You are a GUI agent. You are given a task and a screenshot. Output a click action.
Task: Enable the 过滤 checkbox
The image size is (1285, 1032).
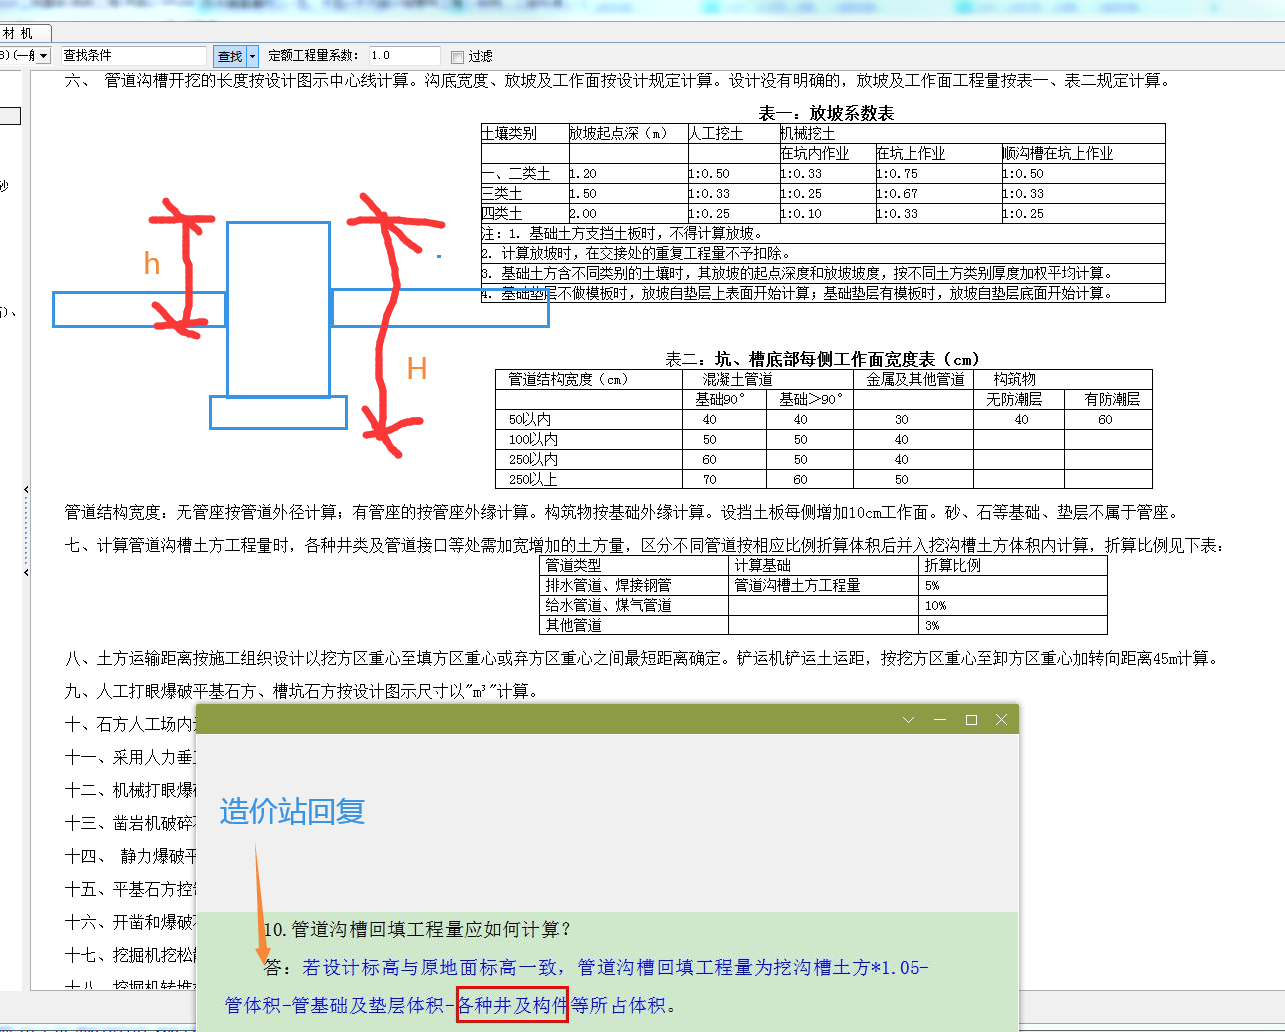point(457,57)
